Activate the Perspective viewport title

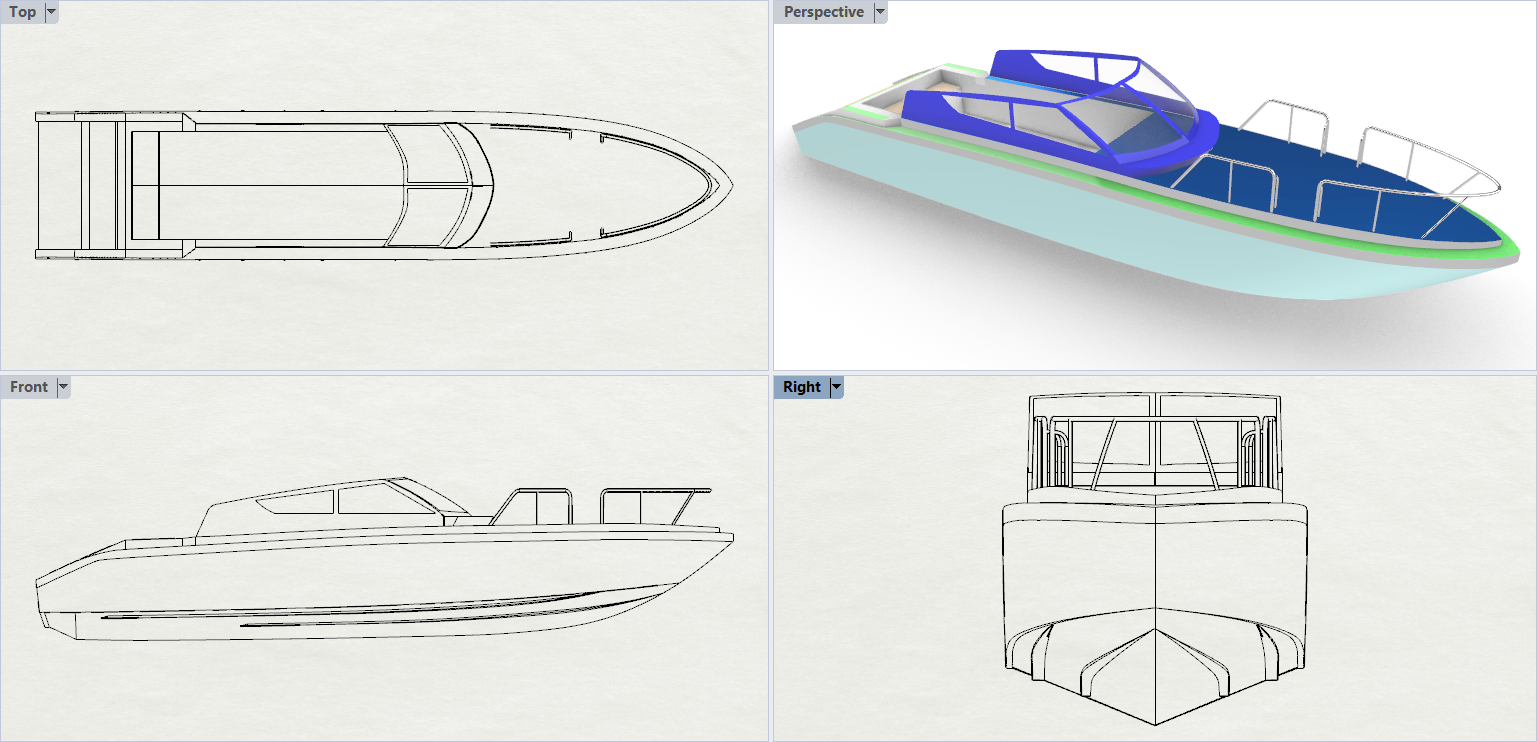[x=823, y=12]
